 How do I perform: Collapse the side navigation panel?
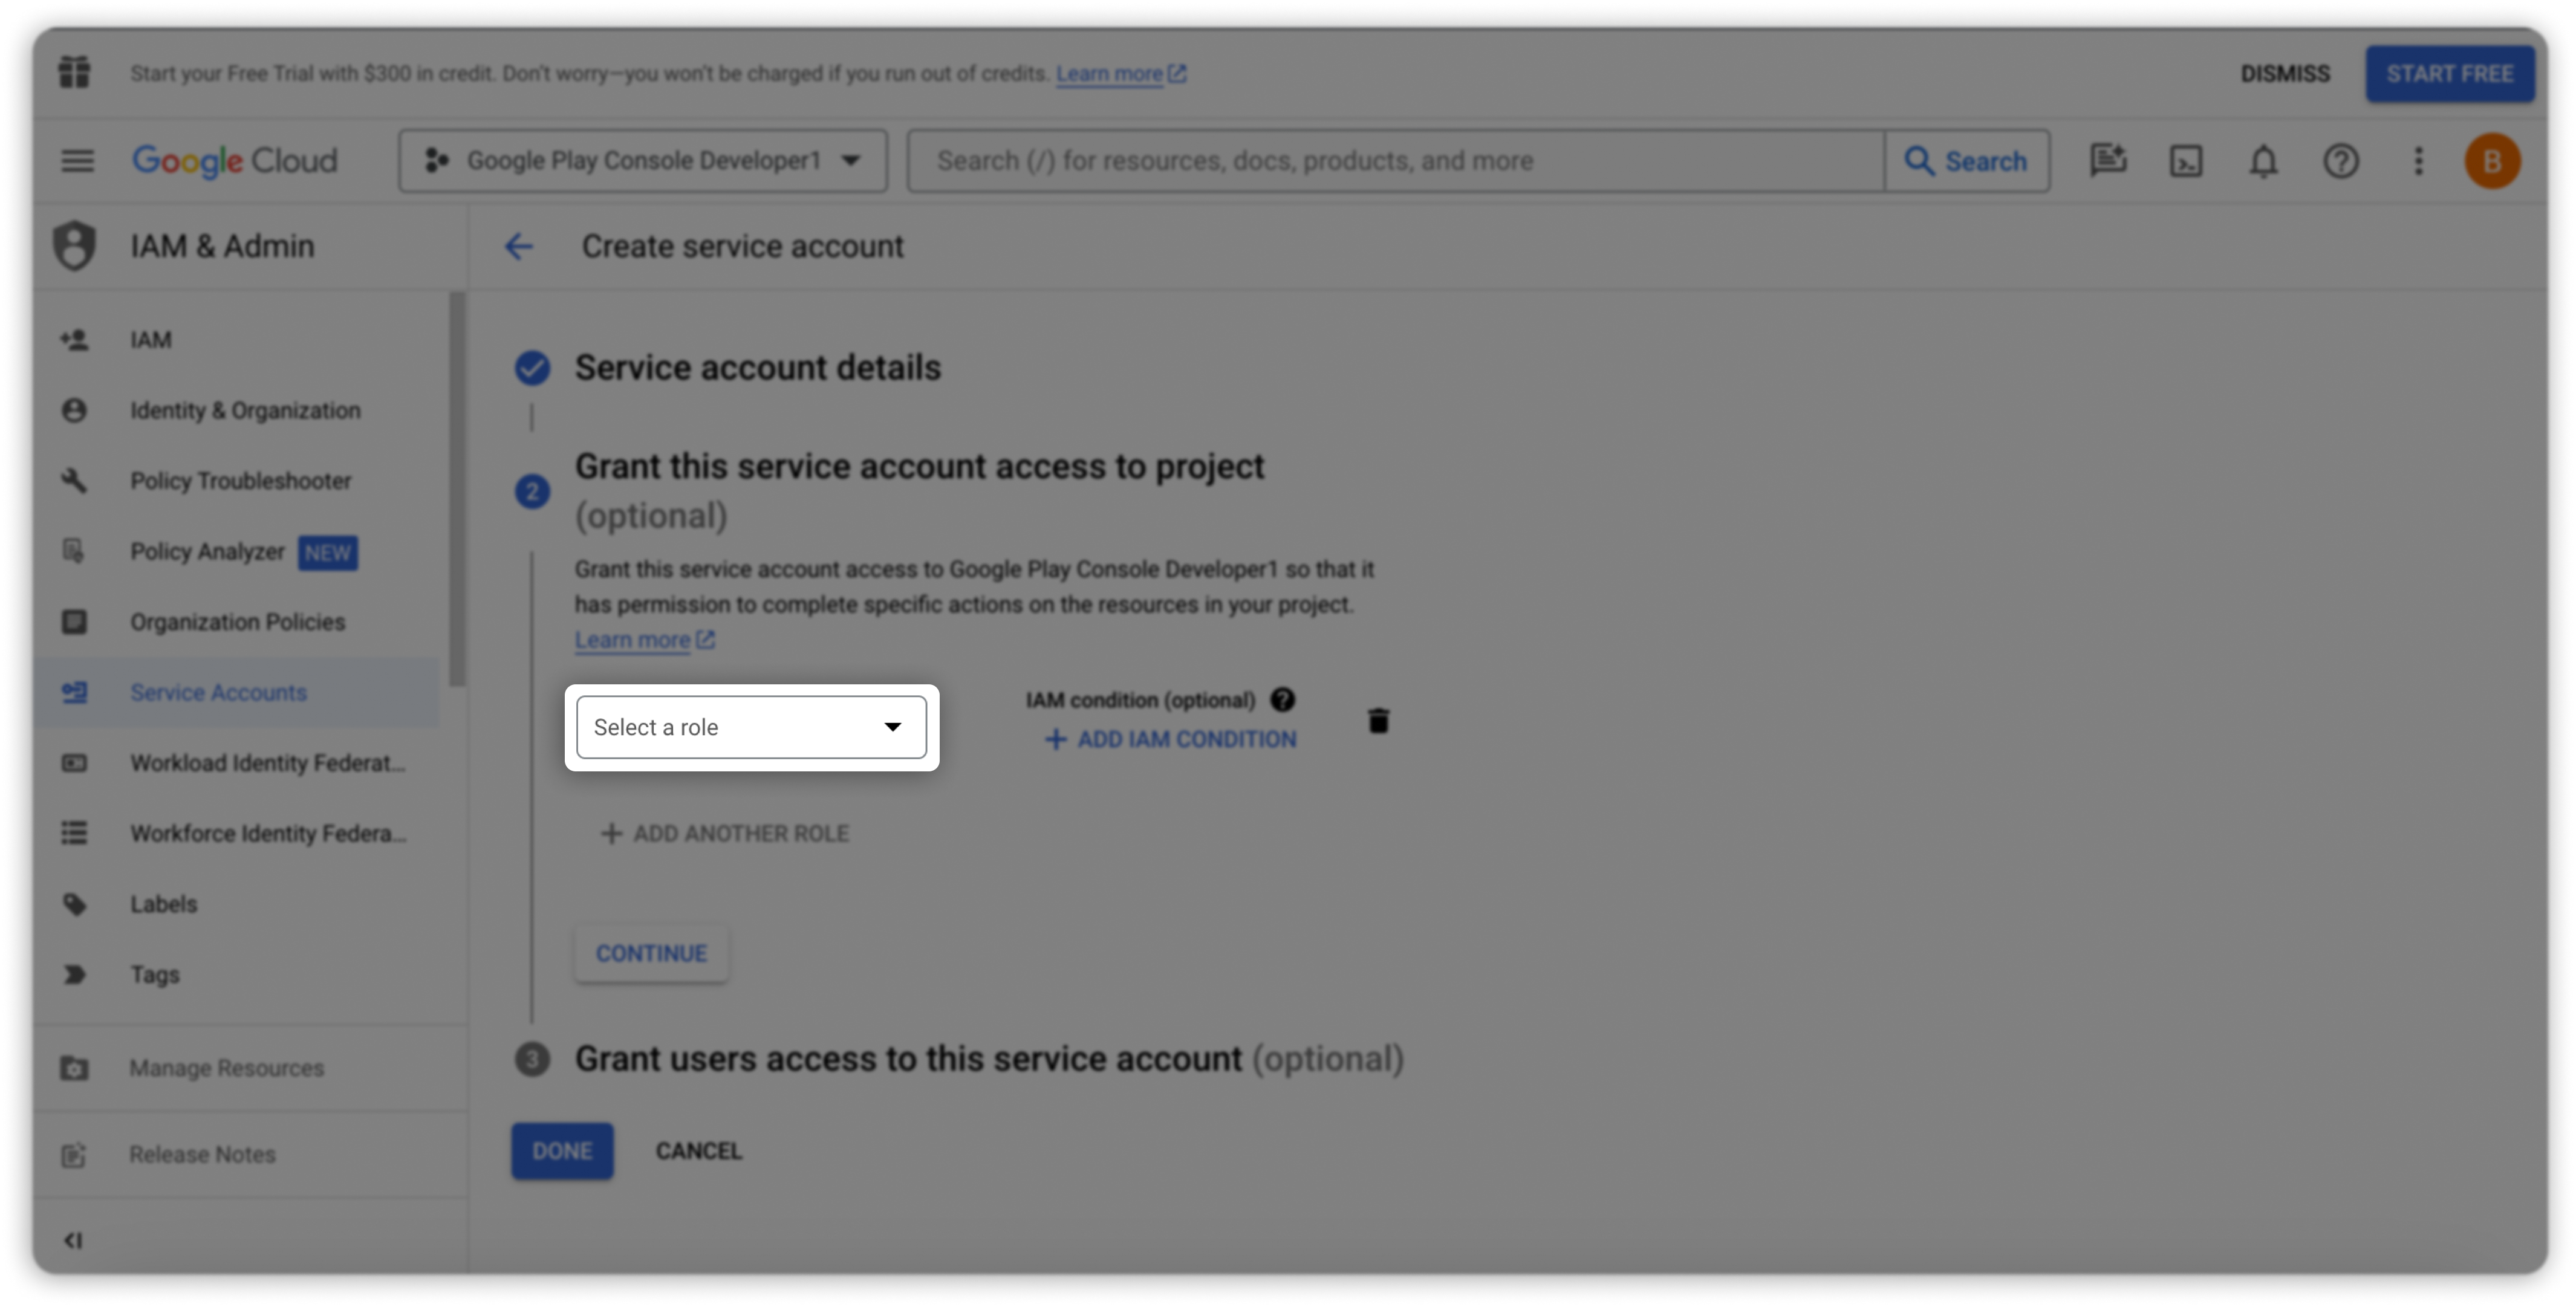pyautogui.click(x=73, y=1240)
